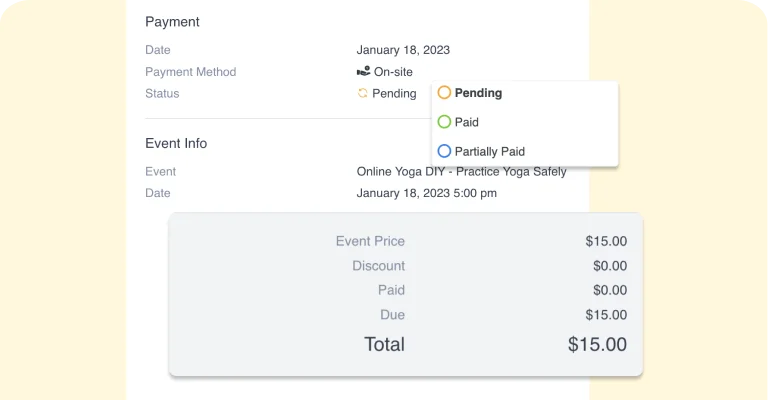Image resolution: width=768 pixels, height=400 pixels.
Task: Click the Online Yoga DIY event name
Action: 461,171
